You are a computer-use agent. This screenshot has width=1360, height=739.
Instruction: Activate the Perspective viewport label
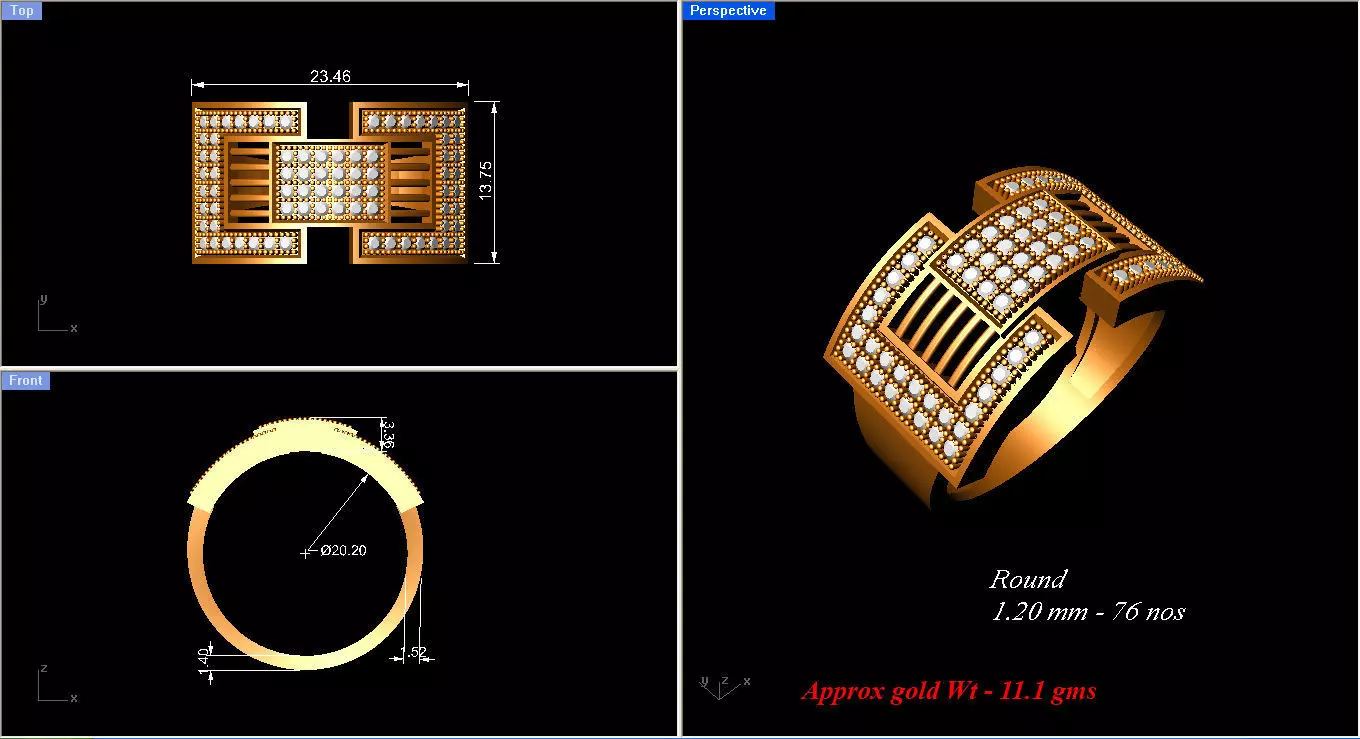point(728,11)
